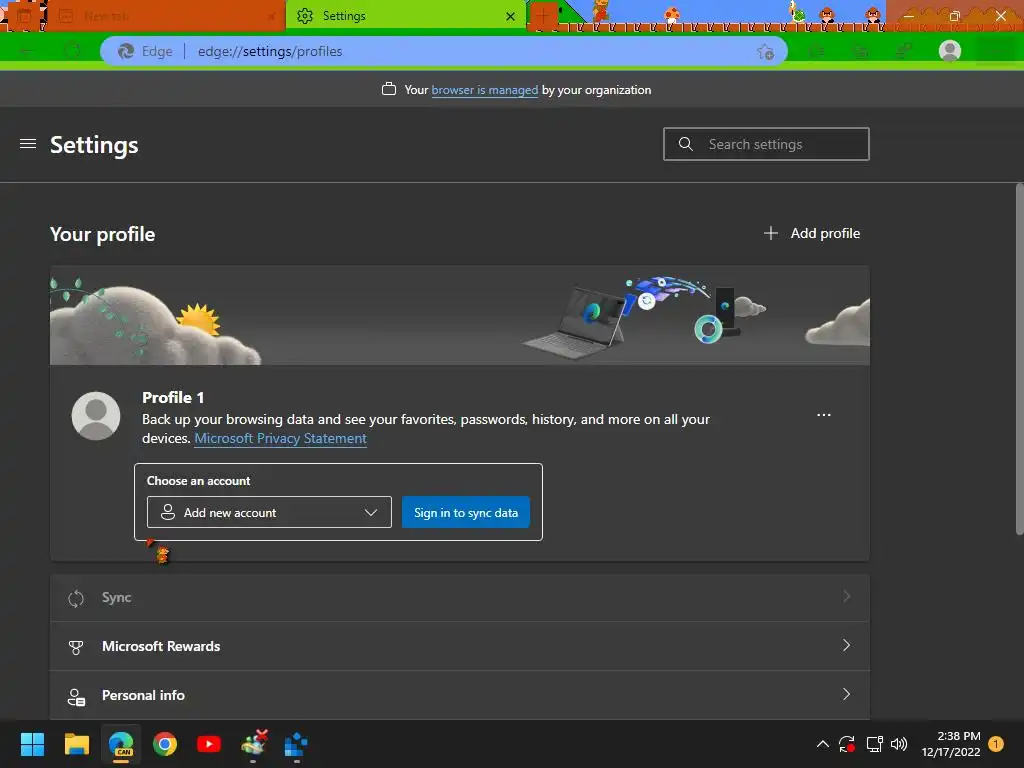The width and height of the screenshot is (1024, 768).
Task: Click the Your profile heading
Action: pyautogui.click(x=103, y=234)
